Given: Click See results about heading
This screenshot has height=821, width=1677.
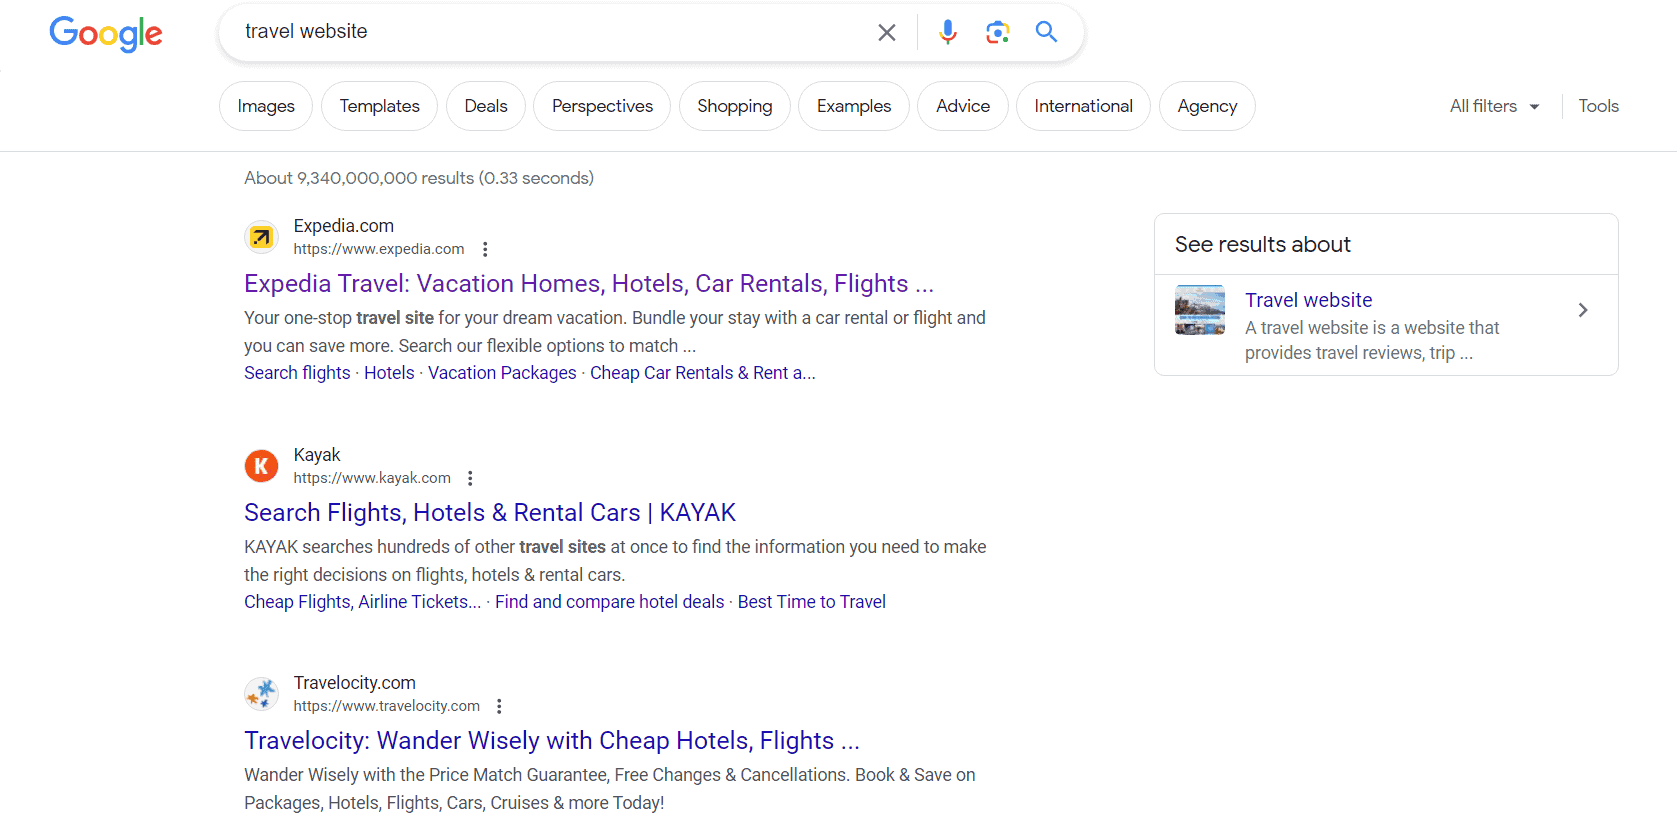Looking at the screenshot, I should pos(1263,244).
